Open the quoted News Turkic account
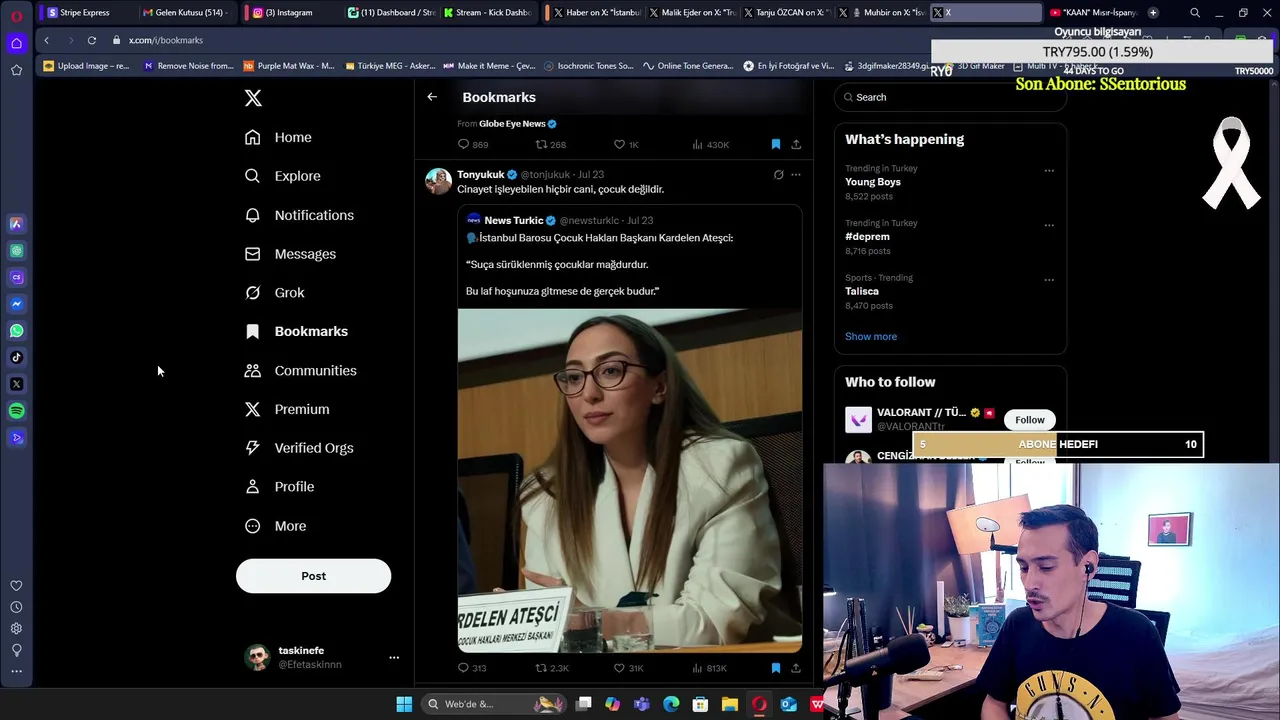1280x720 pixels. 513,220
